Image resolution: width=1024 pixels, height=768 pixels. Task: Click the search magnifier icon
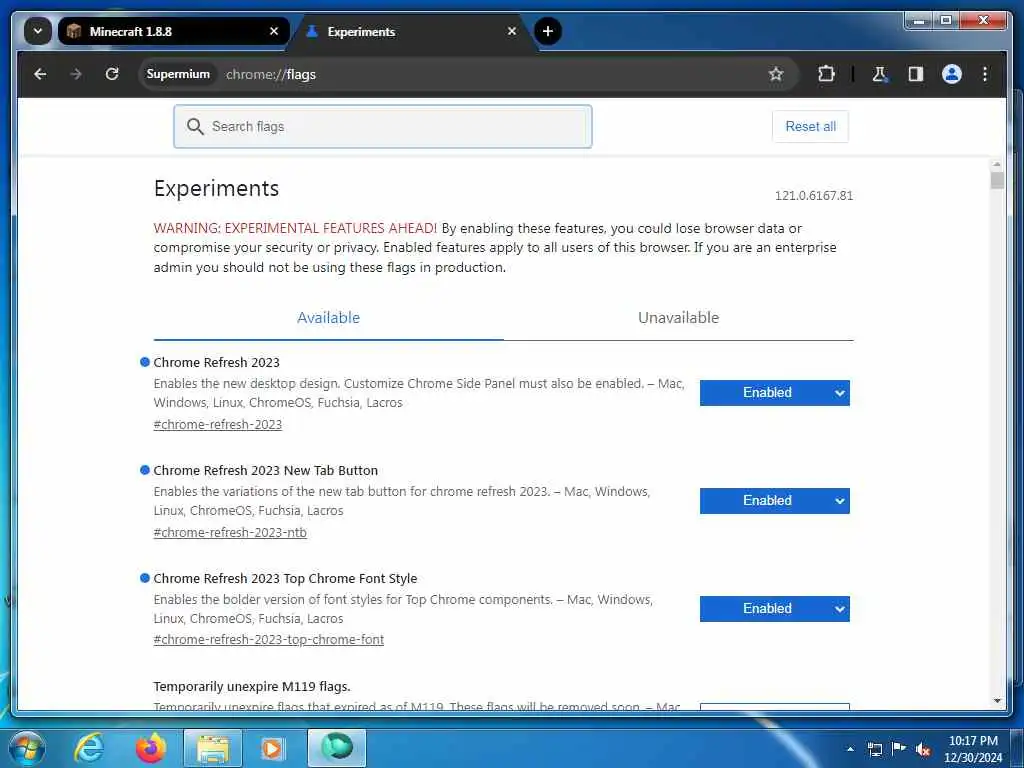tap(195, 126)
